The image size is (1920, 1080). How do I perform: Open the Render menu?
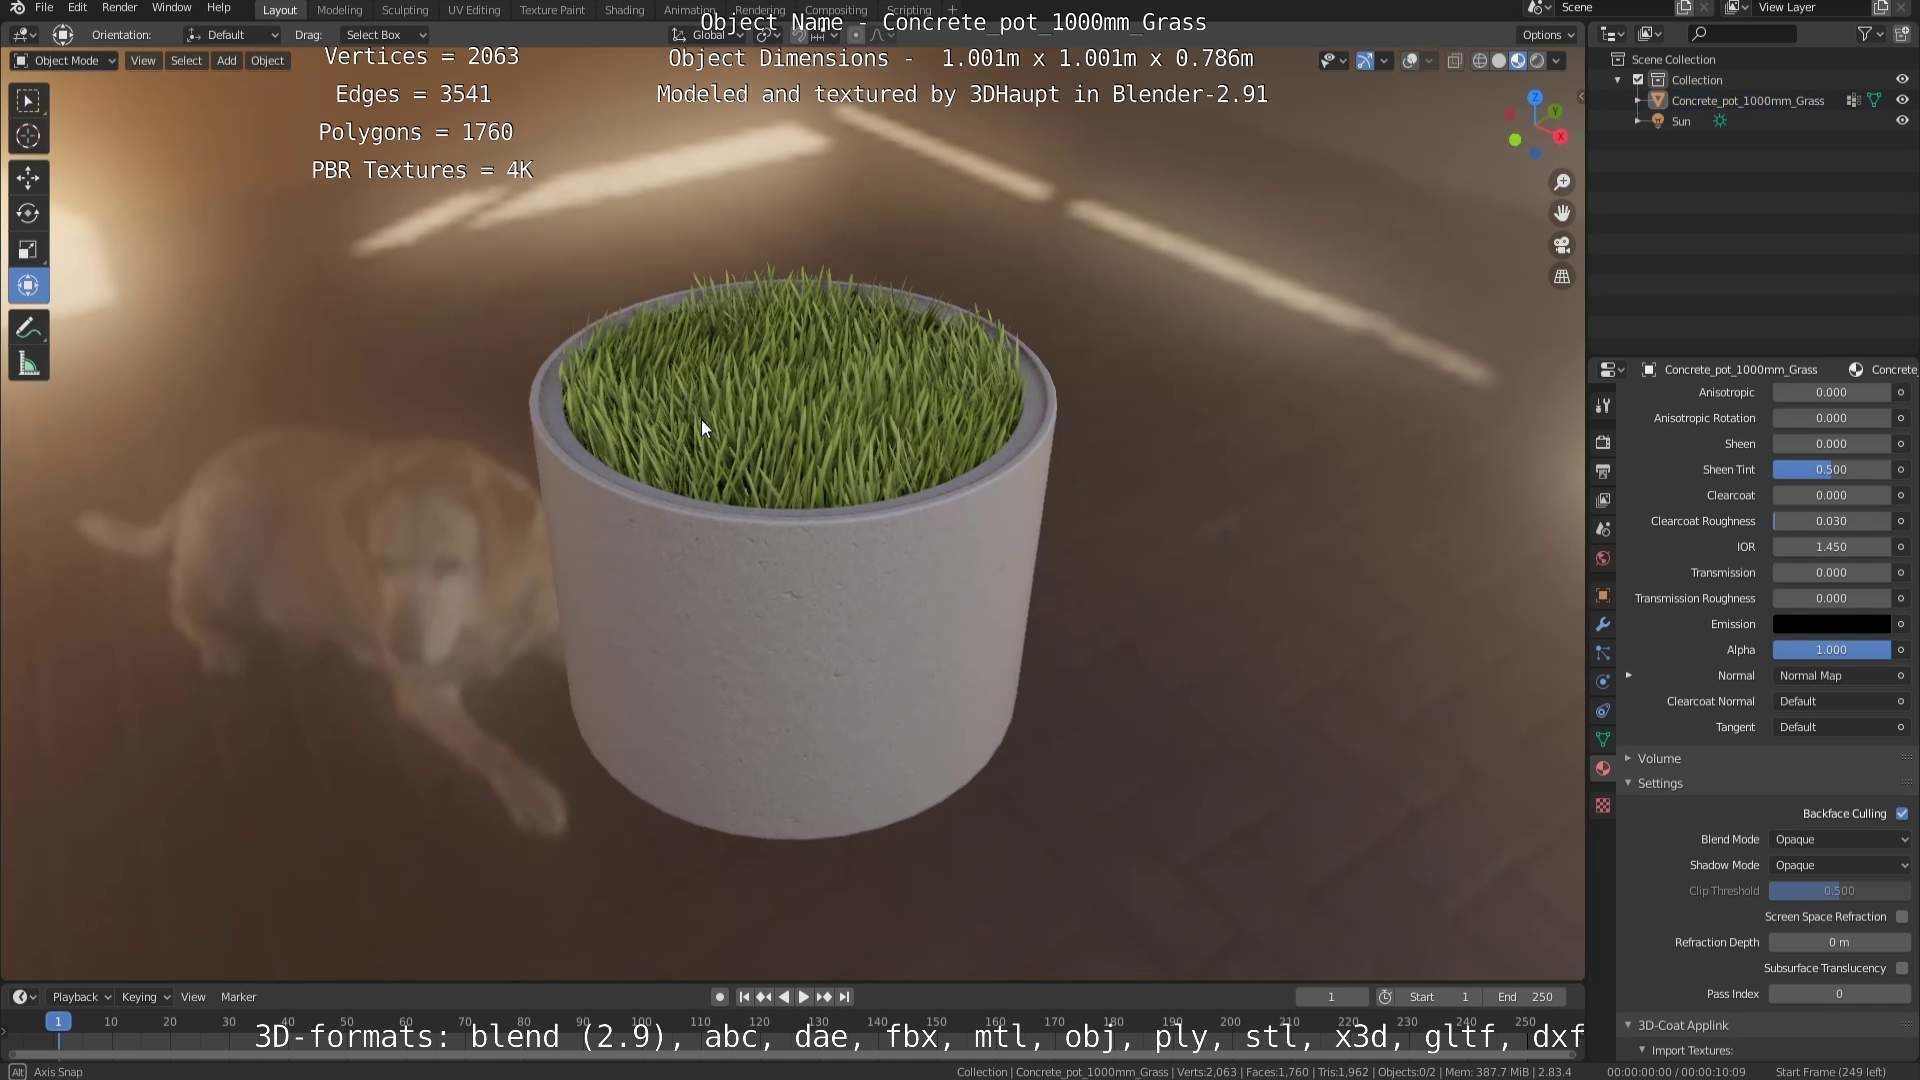(119, 8)
